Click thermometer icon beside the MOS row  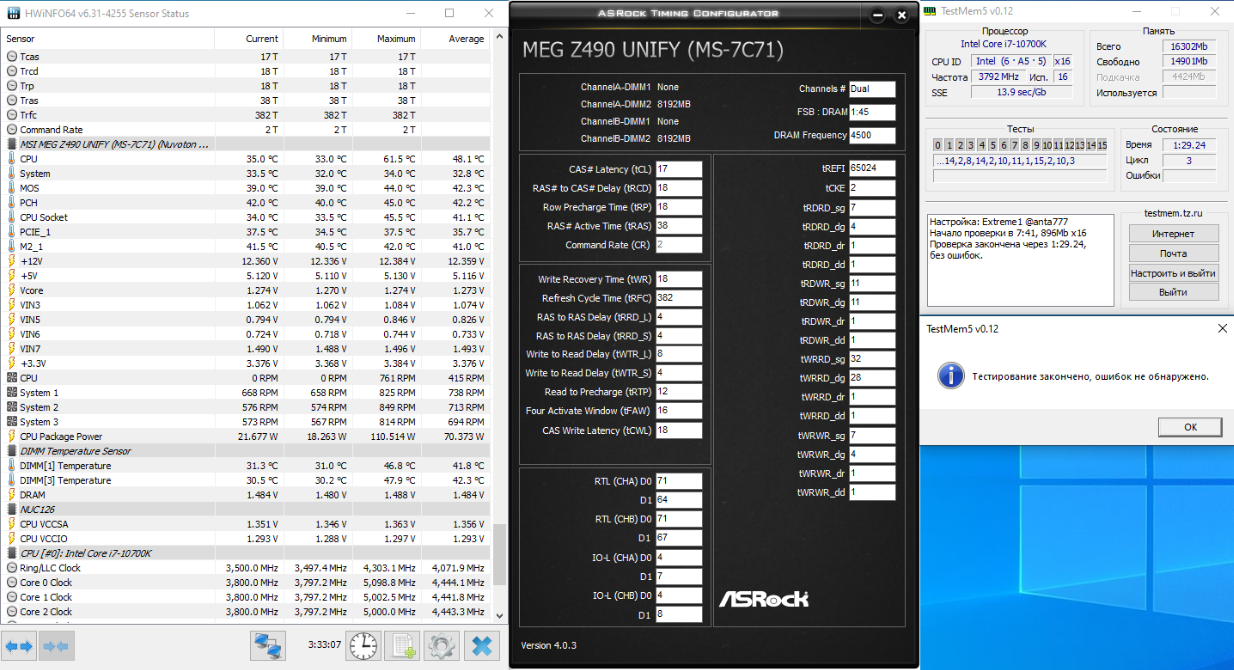pyautogui.click(x=11, y=188)
